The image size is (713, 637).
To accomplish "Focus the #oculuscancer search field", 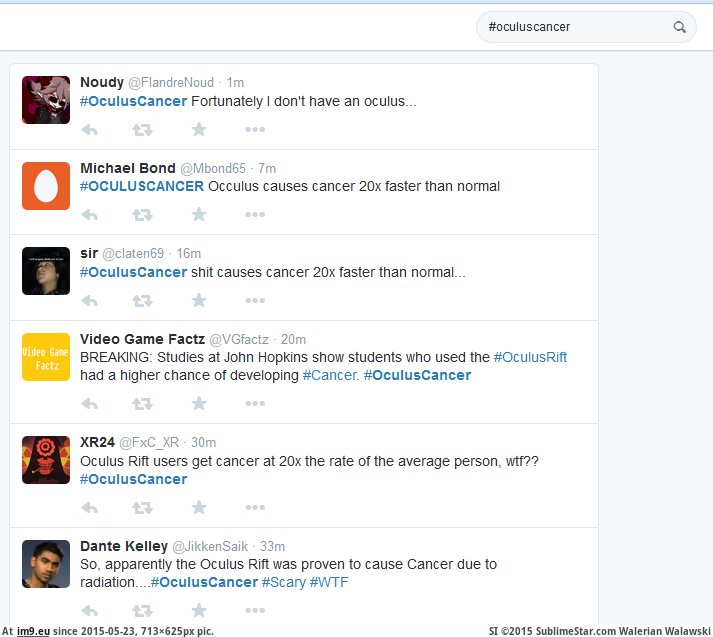I will [x=586, y=27].
